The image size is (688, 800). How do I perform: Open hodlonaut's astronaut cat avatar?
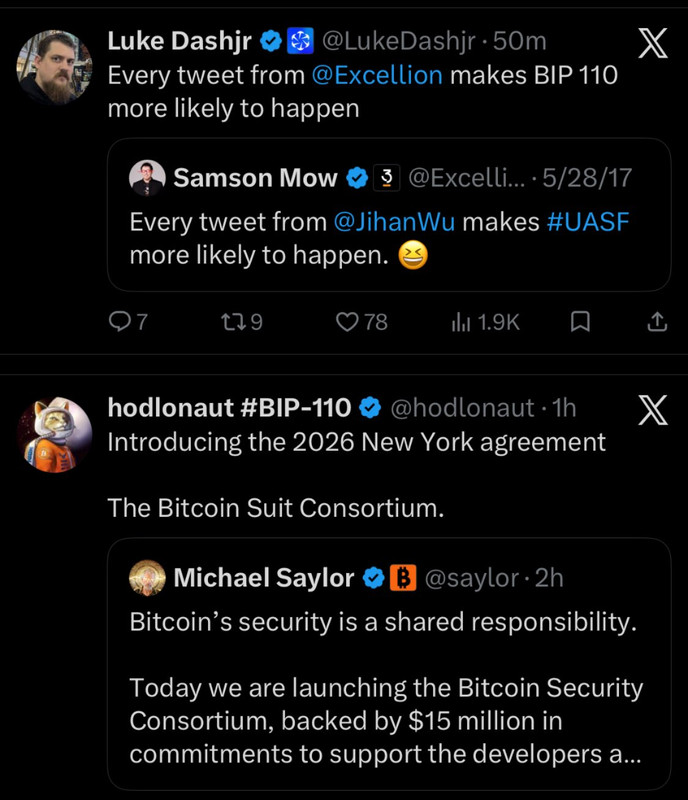(55, 435)
